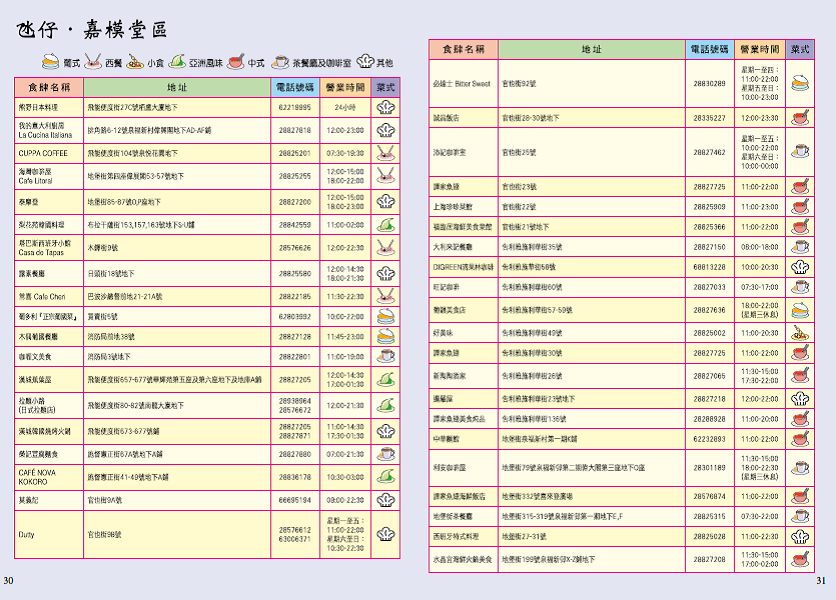
Task: Click the 其他 chef hat icon in the legend
Action: [363, 62]
